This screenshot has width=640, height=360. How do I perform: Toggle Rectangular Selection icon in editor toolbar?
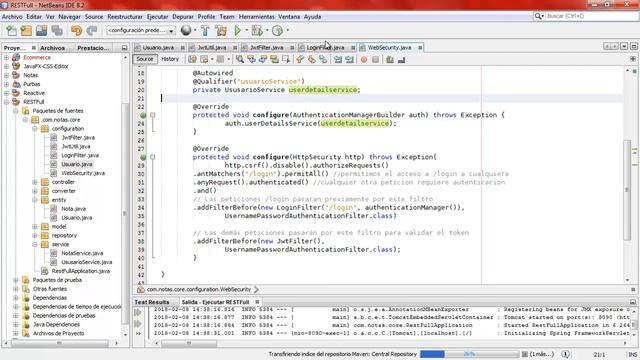286,60
